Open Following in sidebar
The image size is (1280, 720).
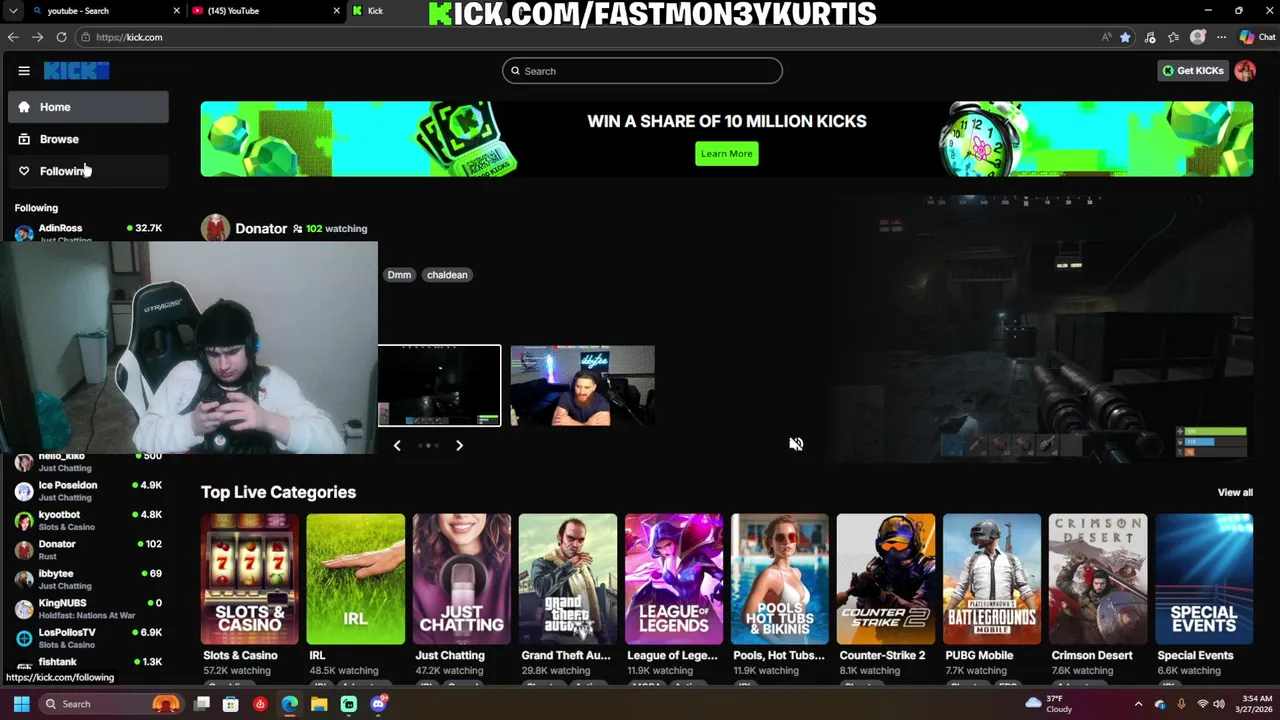[88, 171]
